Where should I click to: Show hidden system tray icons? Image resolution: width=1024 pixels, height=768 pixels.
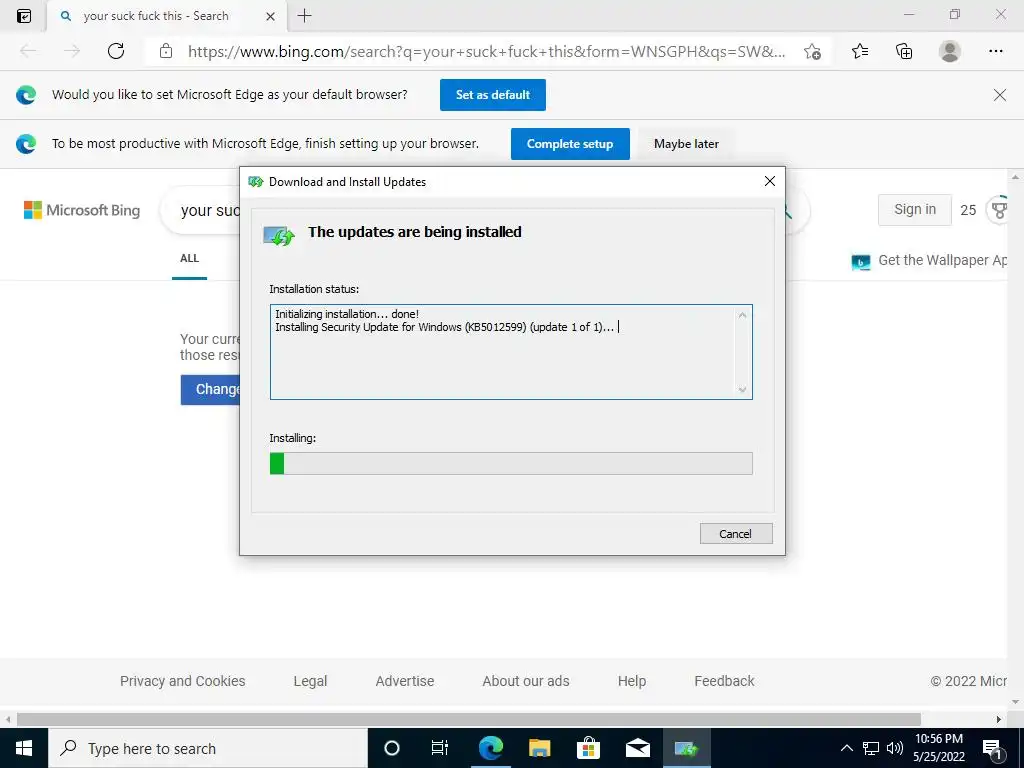846,748
